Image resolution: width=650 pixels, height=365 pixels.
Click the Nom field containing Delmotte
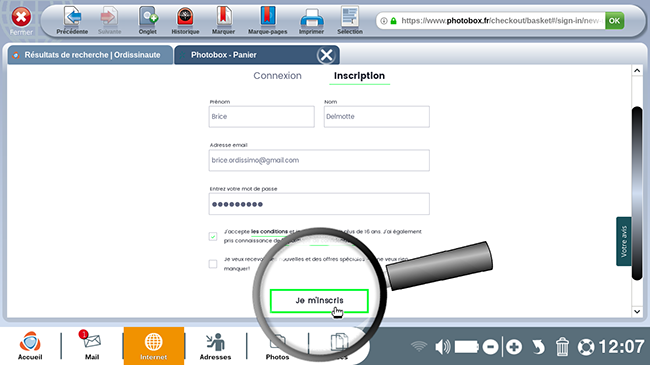[376, 117]
